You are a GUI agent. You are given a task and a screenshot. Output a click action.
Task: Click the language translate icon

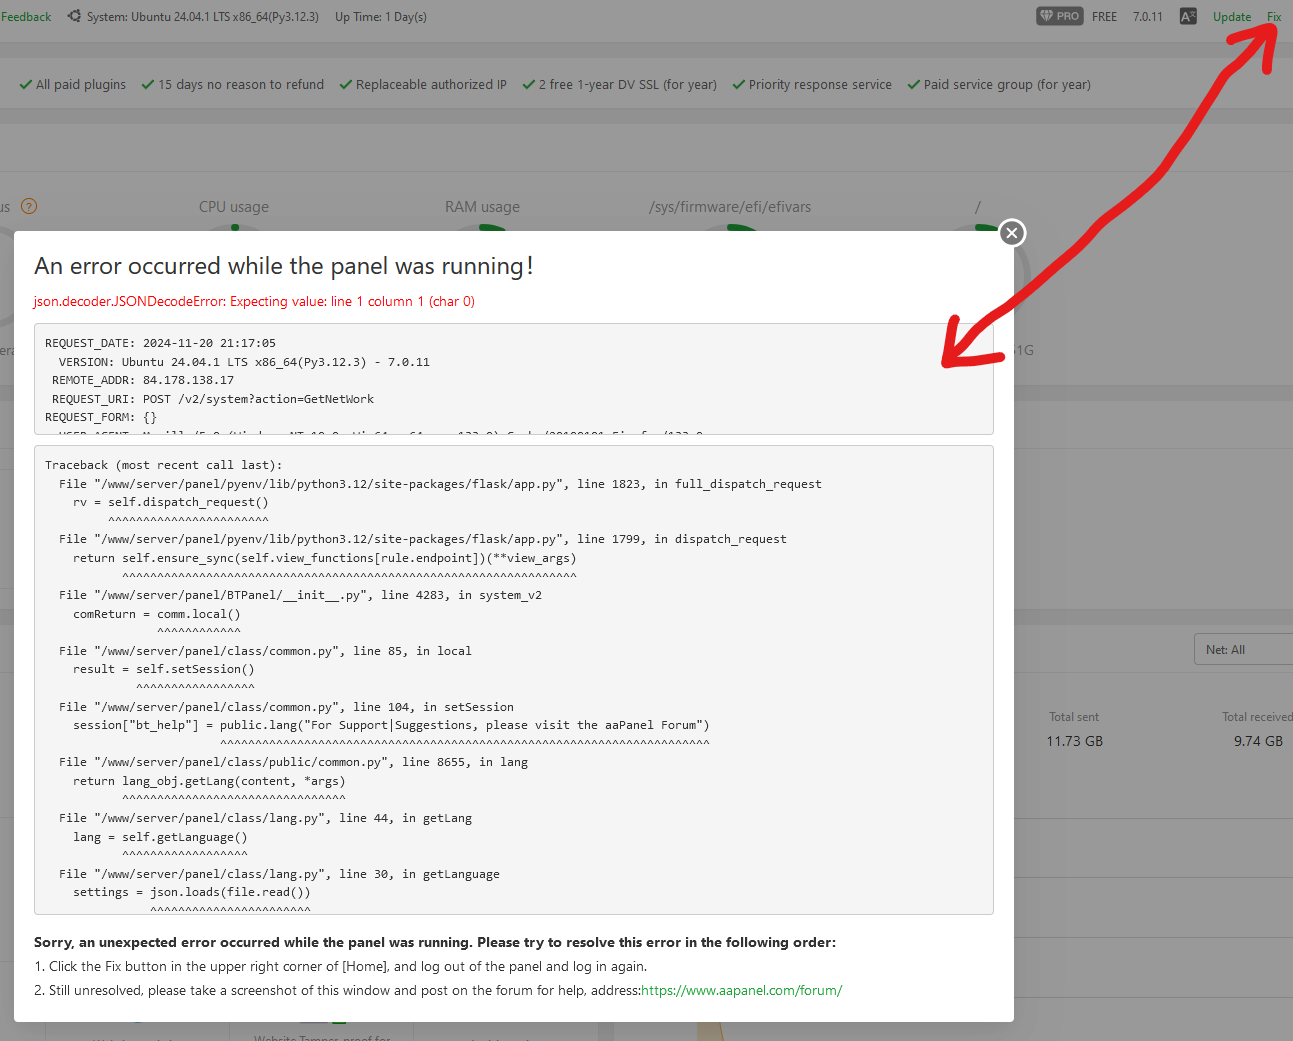click(1188, 16)
